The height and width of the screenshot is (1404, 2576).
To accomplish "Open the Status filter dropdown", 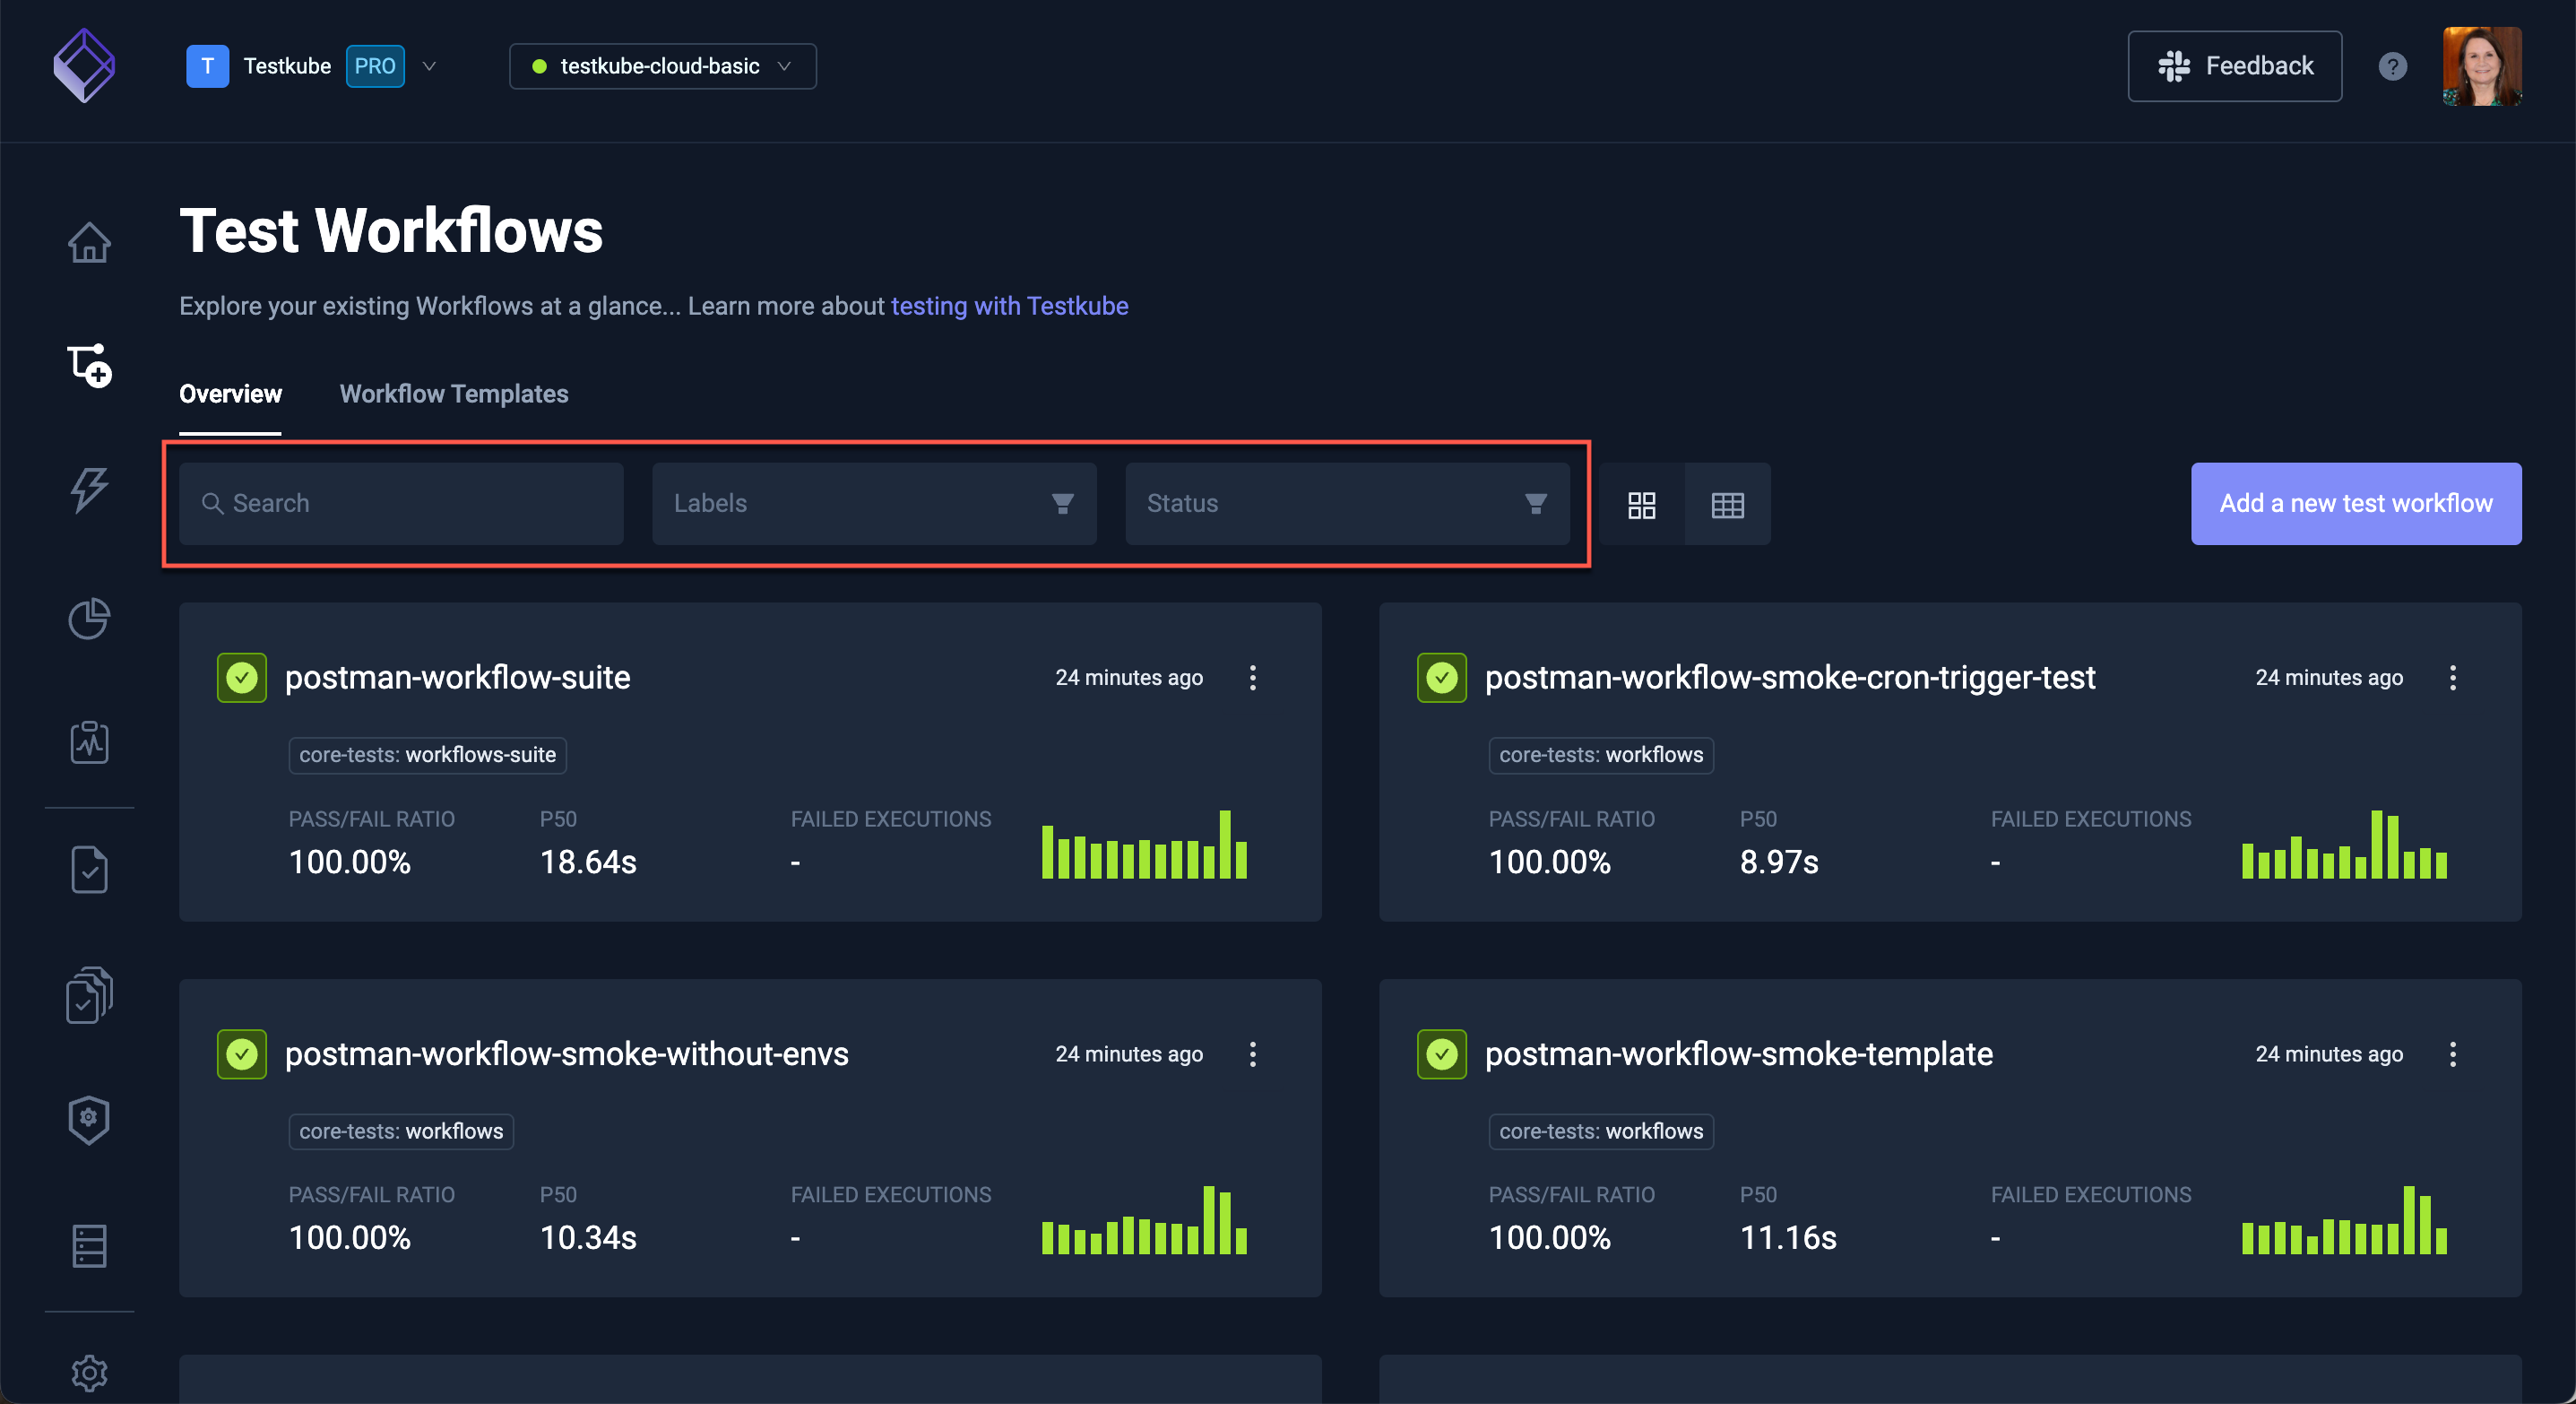I will [x=1348, y=504].
